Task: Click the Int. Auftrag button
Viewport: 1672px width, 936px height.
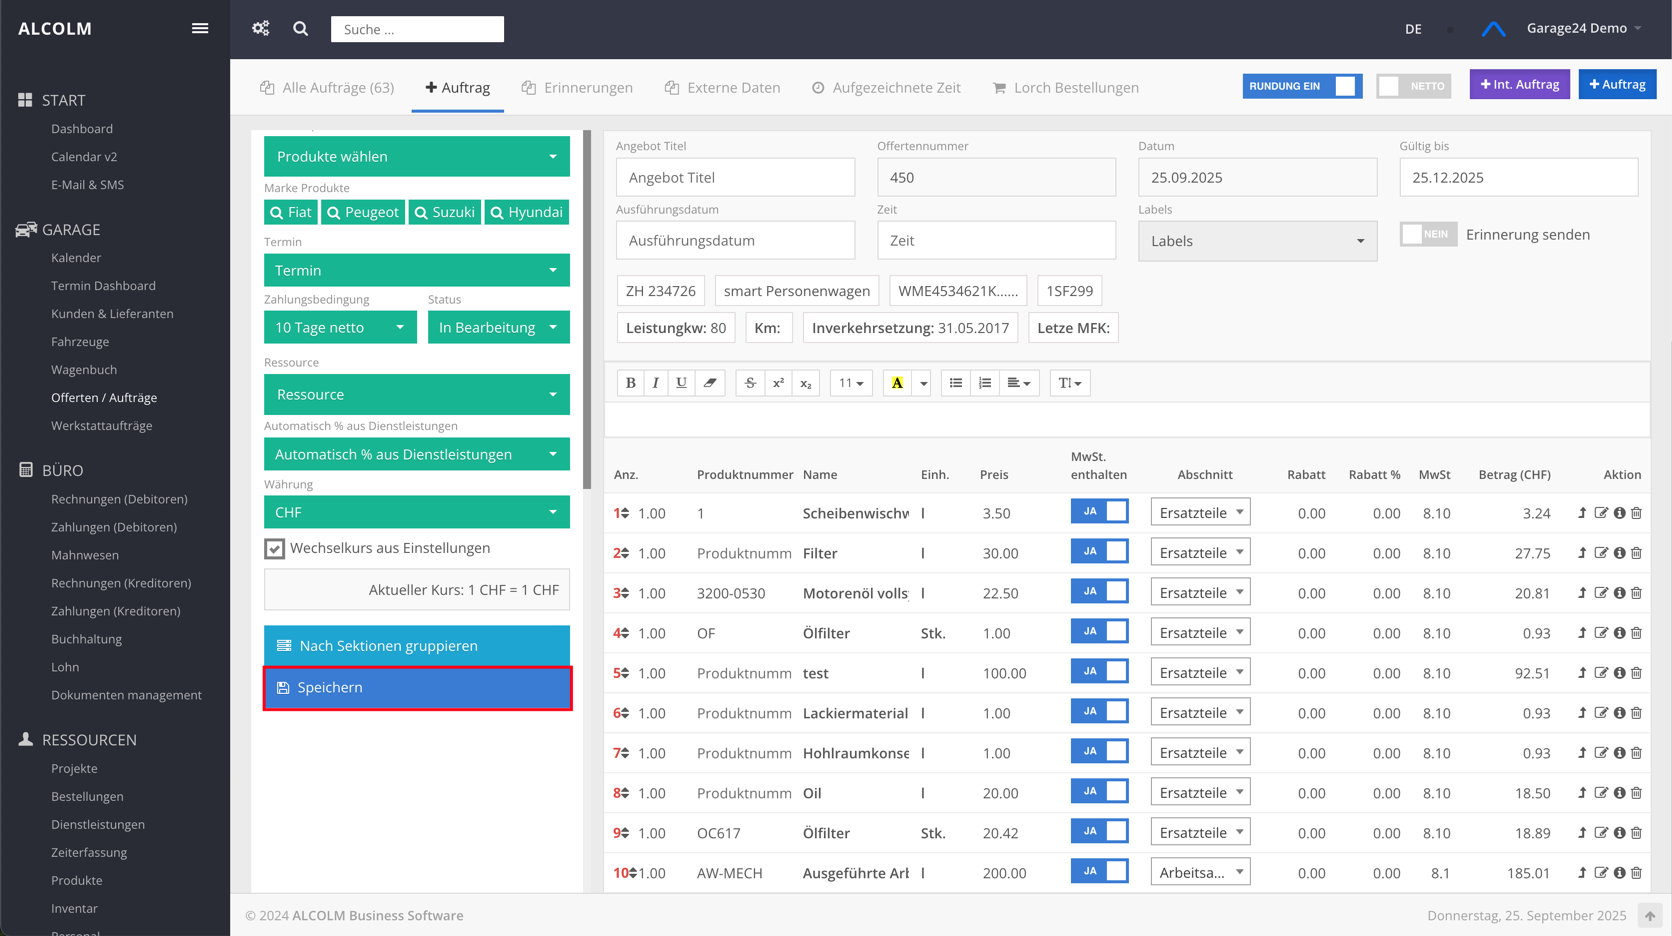Action: coord(1519,85)
